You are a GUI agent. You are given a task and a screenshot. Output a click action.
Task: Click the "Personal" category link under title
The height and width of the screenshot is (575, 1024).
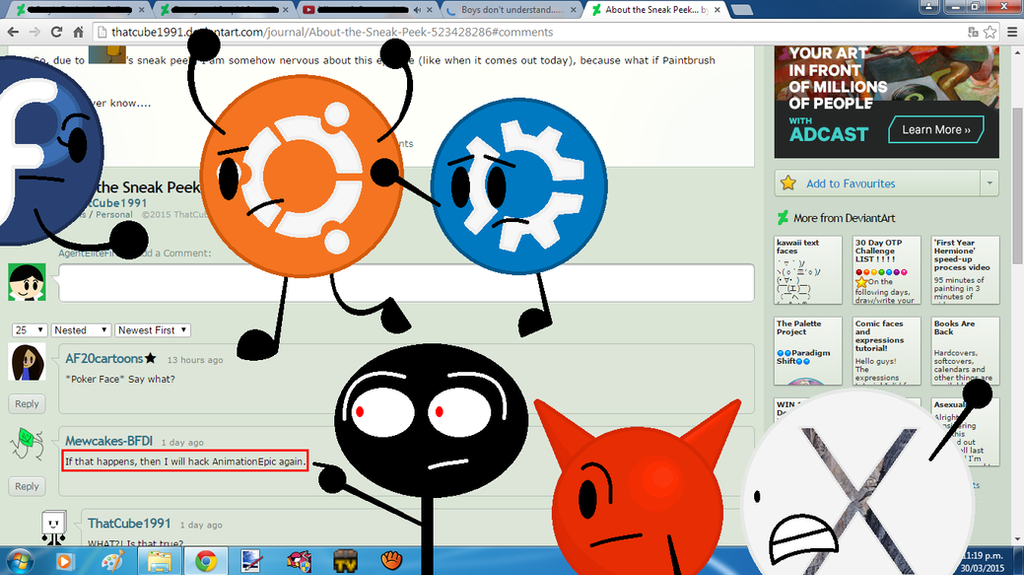tap(114, 214)
